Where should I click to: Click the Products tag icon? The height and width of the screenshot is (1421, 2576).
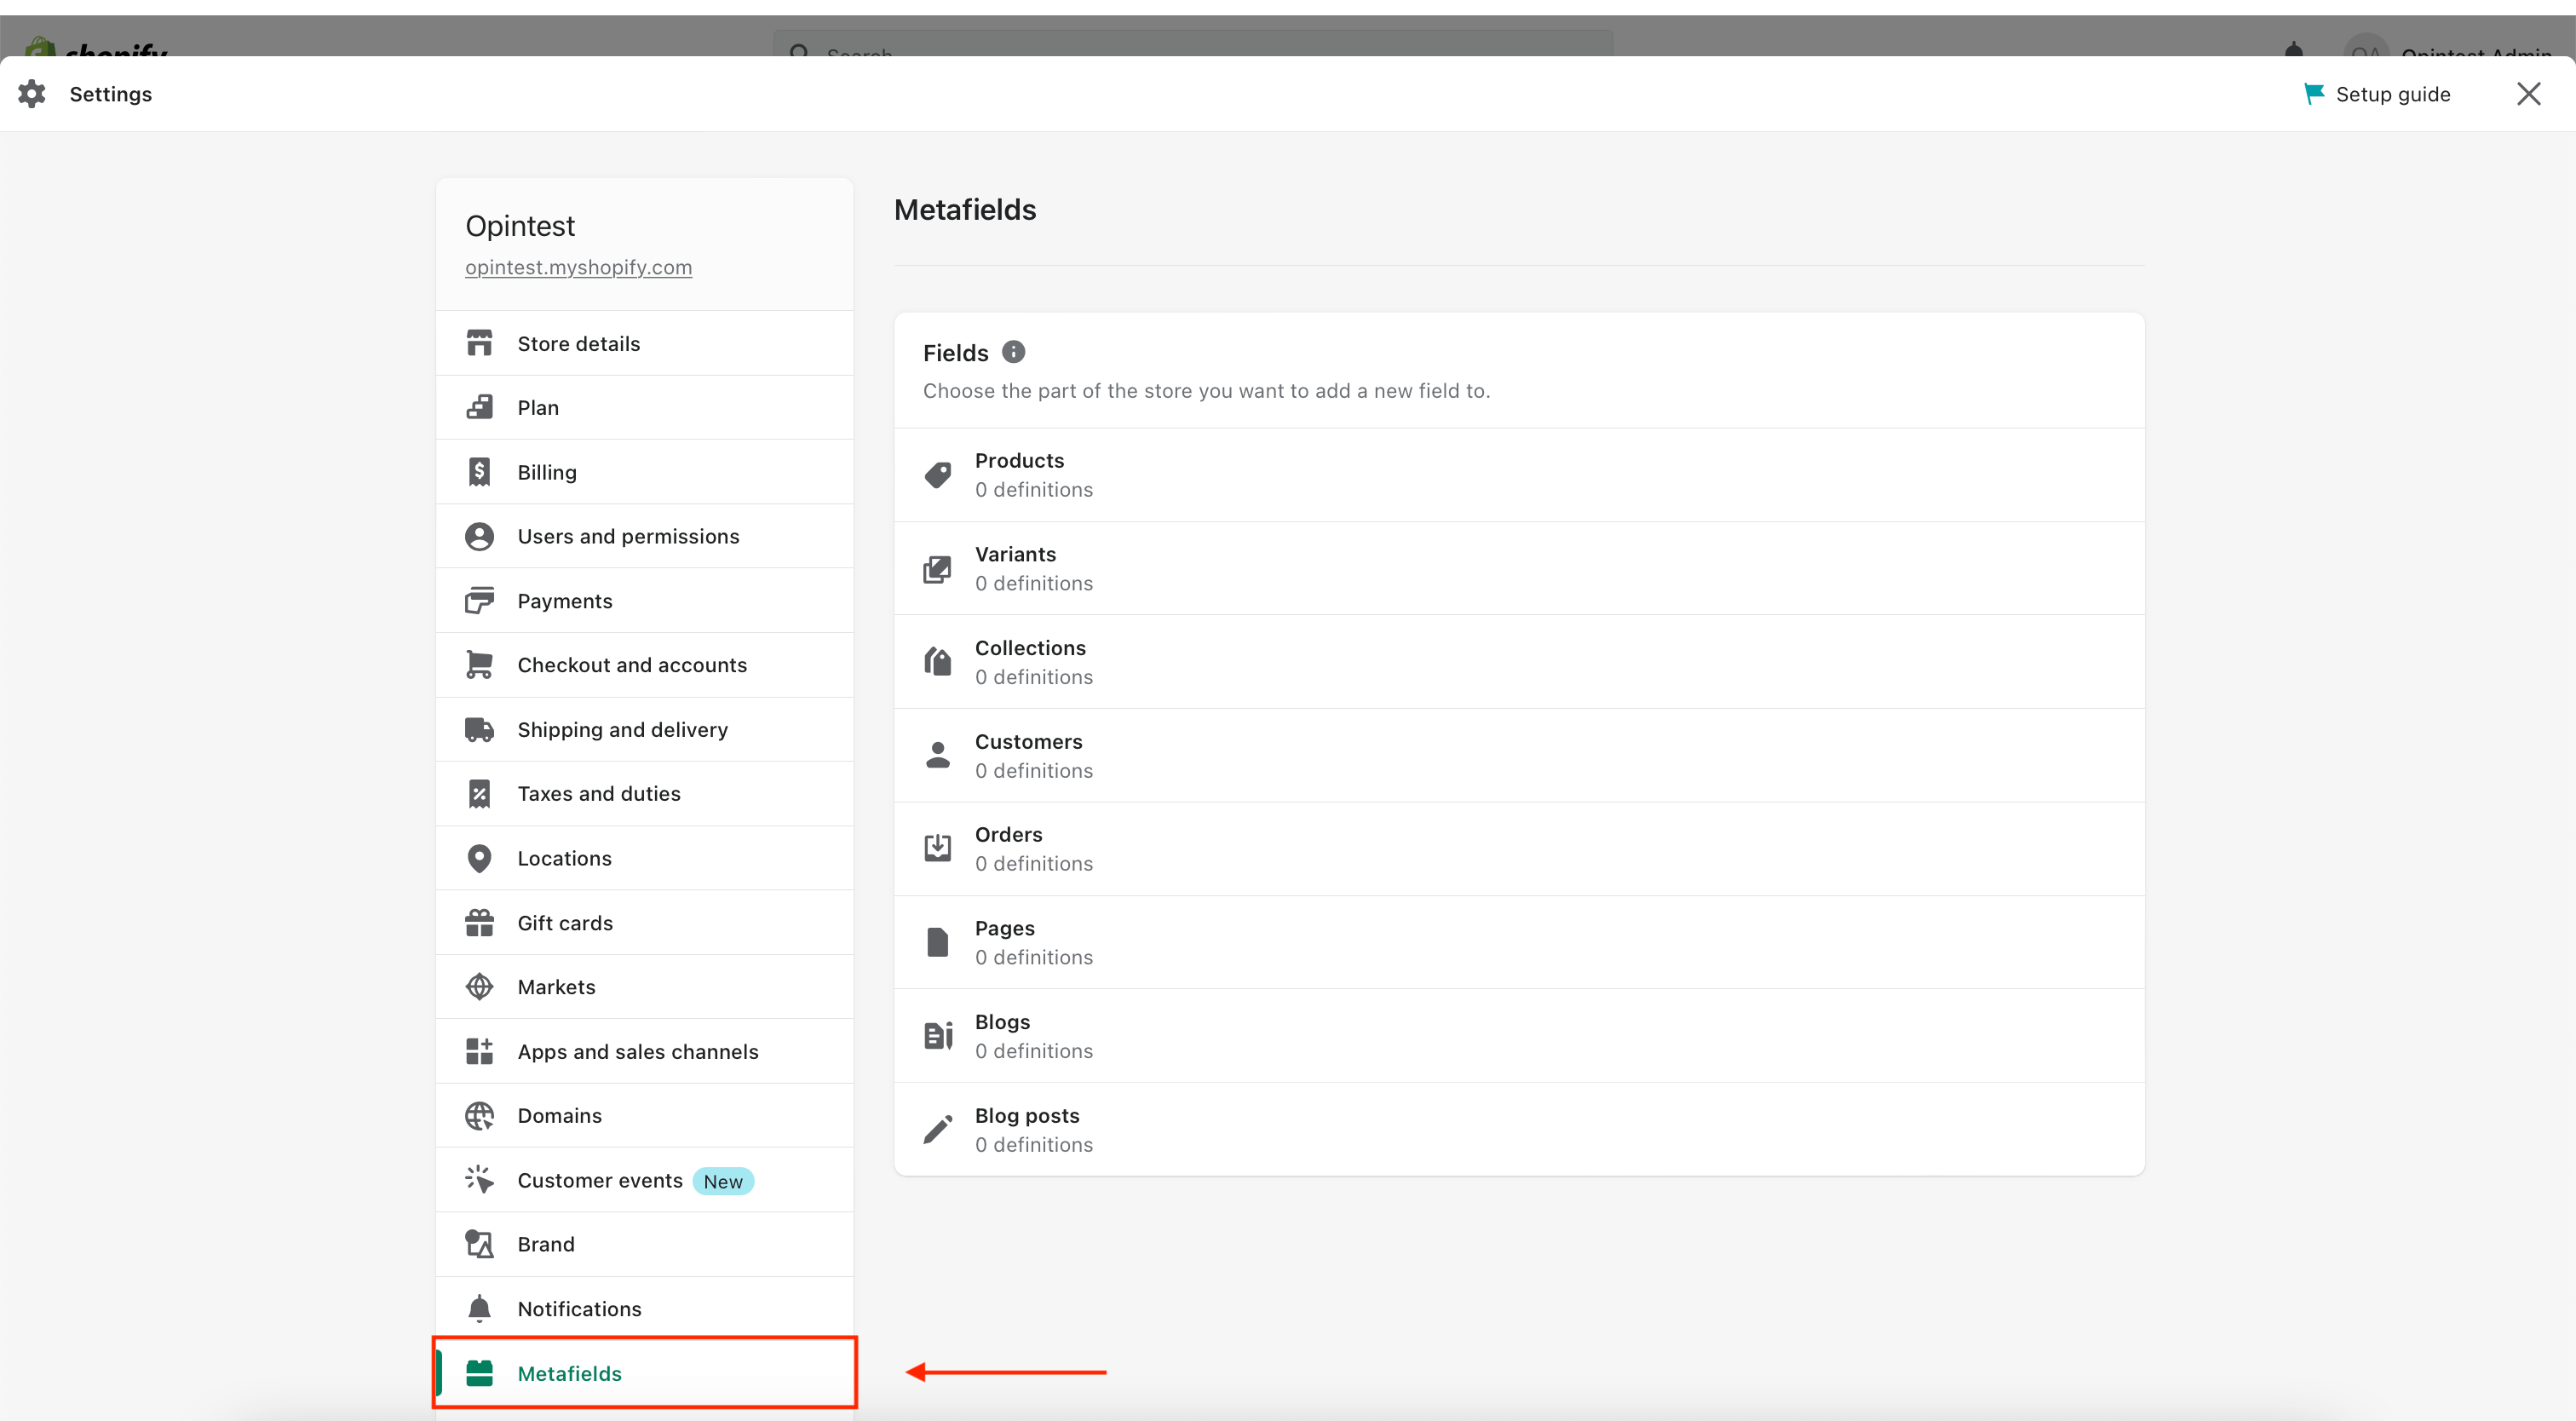pos(937,475)
